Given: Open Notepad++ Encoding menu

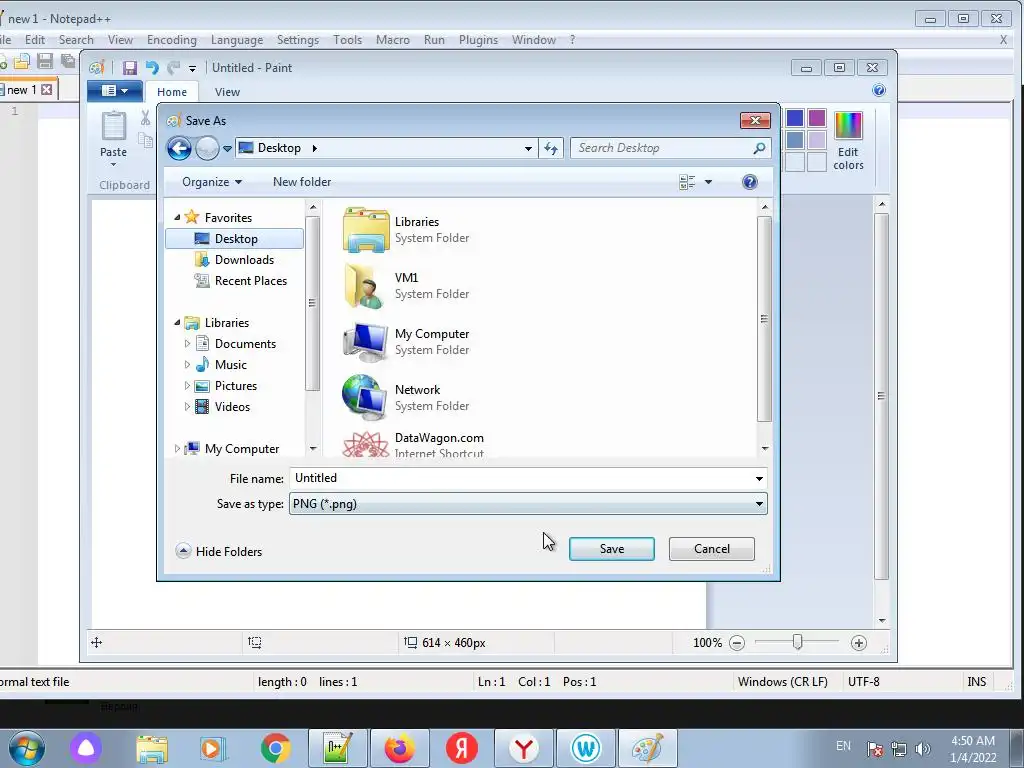Looking at the screenshot, I should point(172,40).
